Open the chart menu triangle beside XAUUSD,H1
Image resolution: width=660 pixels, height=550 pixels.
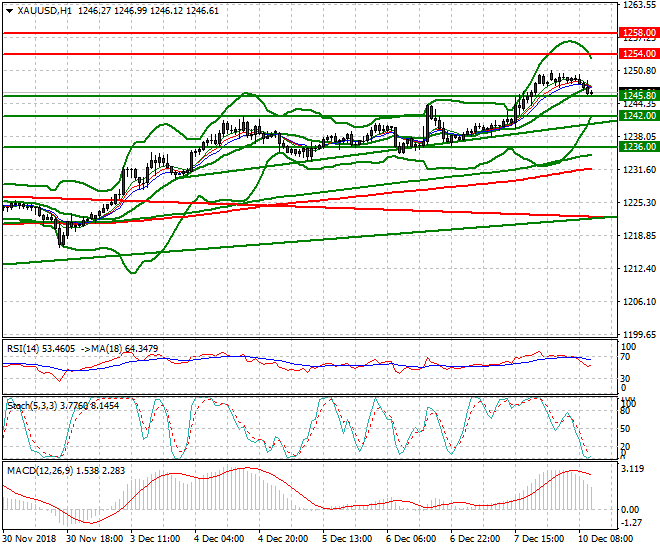pyautogui.click(x=9, y=11)
